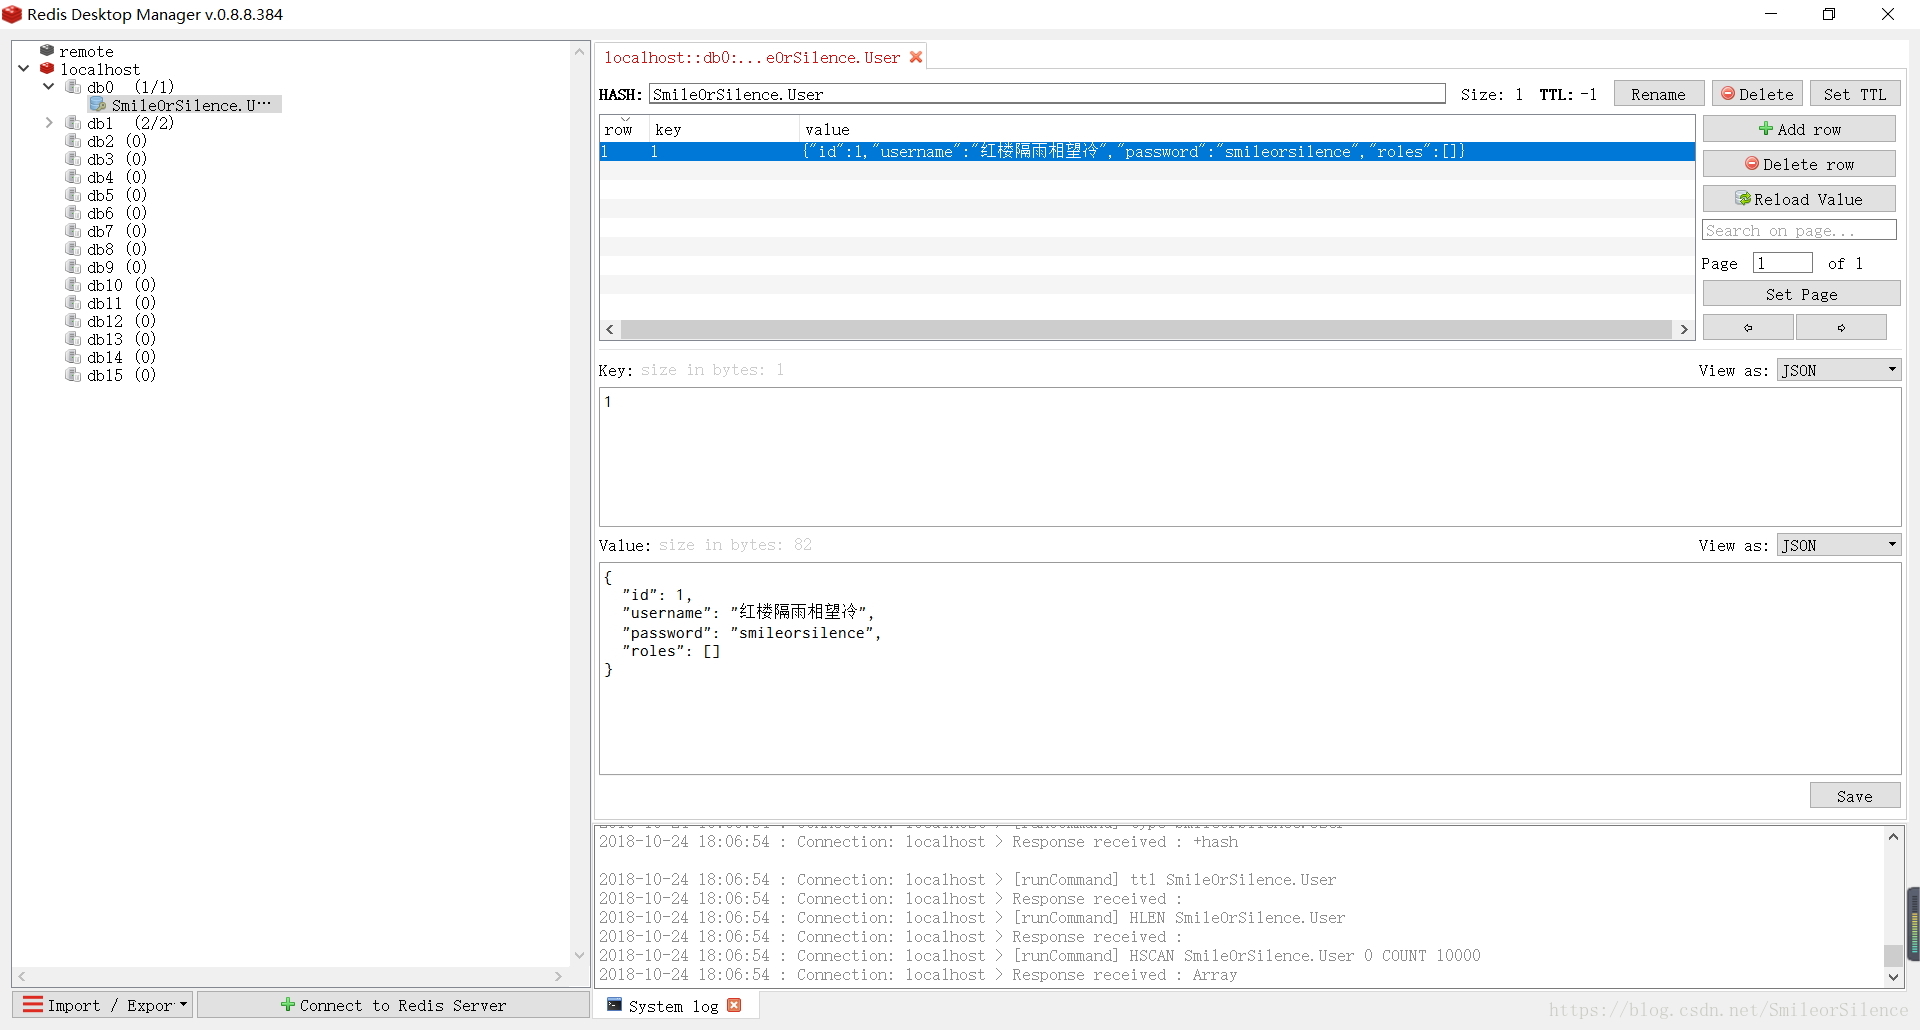
Task: Click the db9 database icon
Action: (73, 267)
